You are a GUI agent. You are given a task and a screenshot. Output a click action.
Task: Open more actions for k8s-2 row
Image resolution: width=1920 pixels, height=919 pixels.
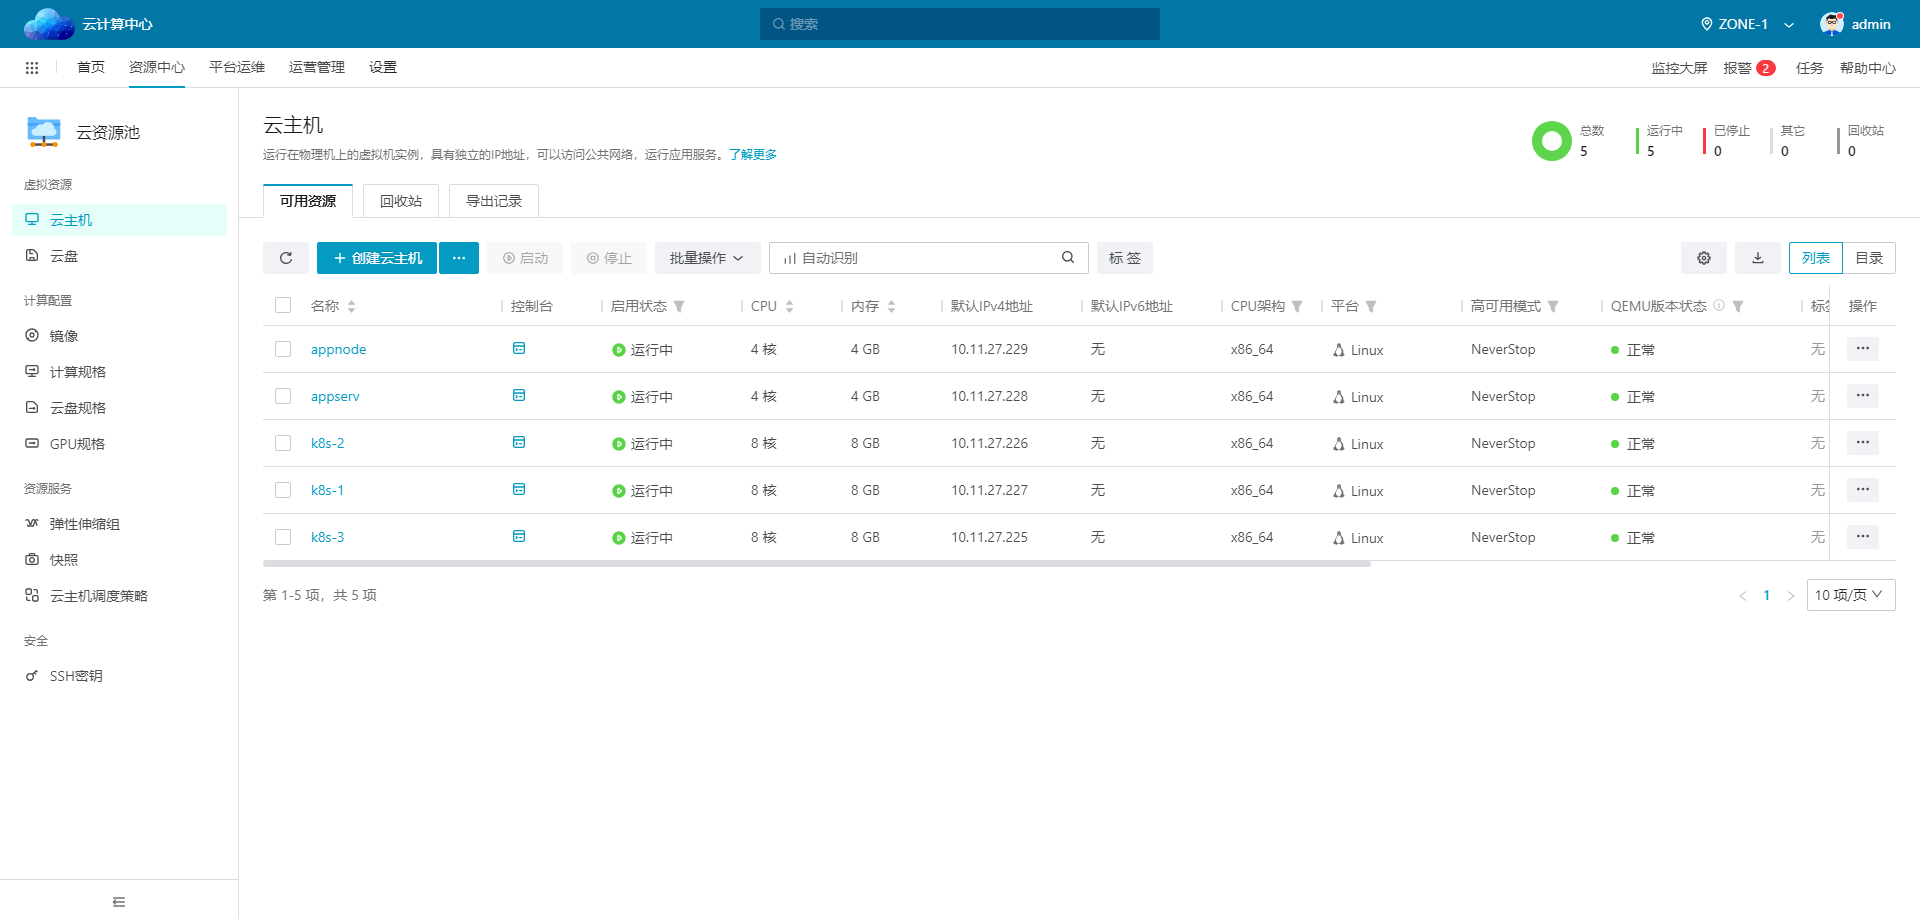[1862, 443]
